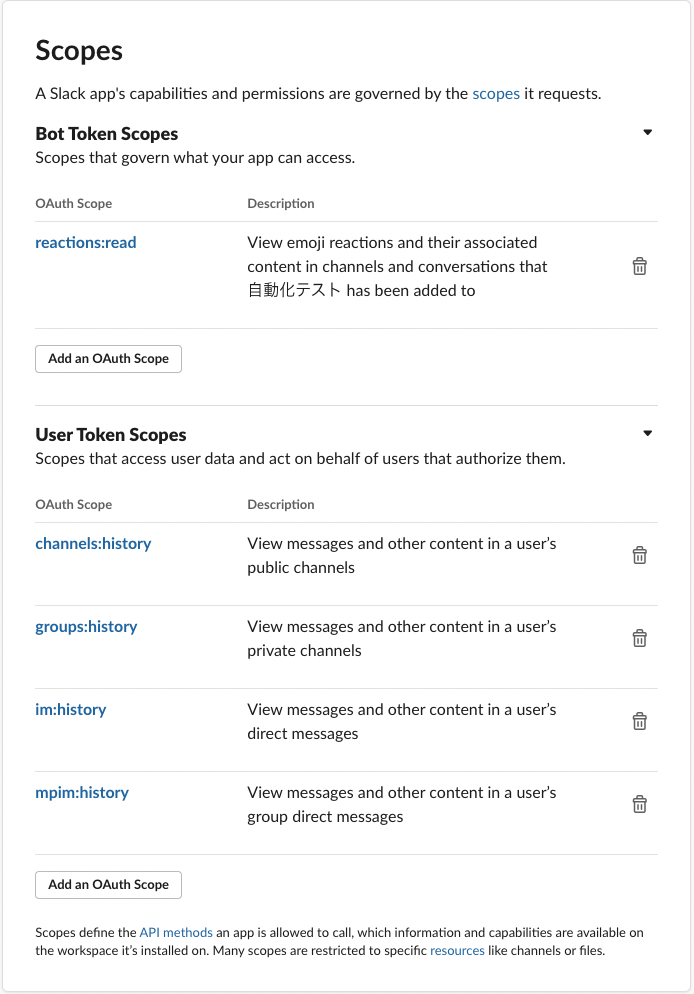Open the groups:history scope link

point(86,627)
